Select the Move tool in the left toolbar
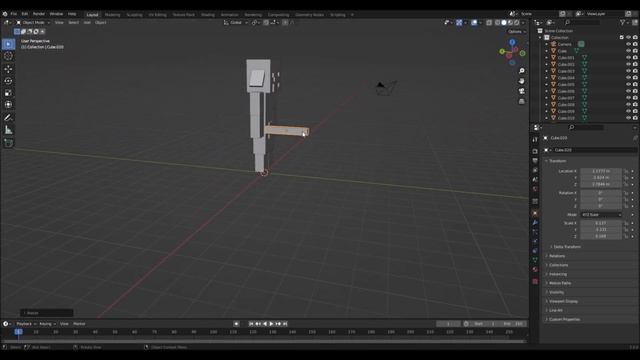 click(8, 69)
